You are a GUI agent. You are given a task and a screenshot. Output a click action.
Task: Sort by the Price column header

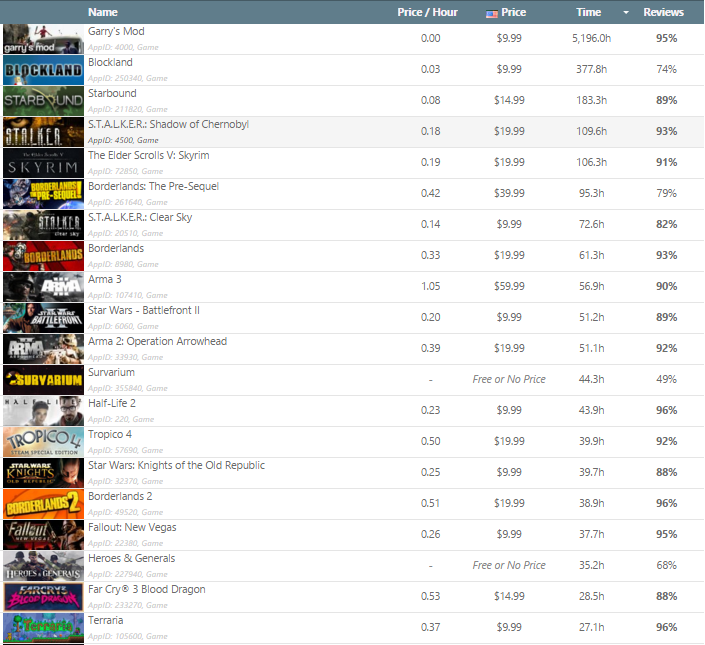pos(513,12)
